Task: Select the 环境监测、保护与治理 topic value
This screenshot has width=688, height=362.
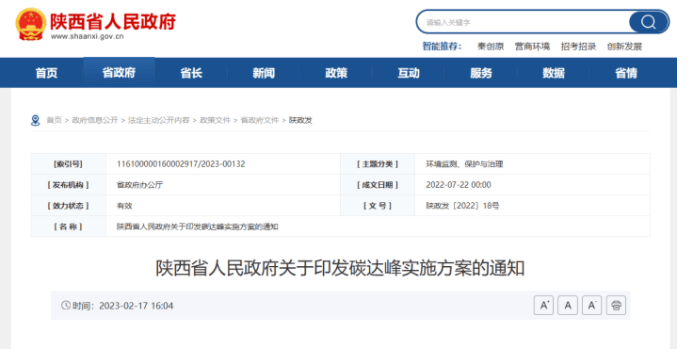Action: point(464,164)
